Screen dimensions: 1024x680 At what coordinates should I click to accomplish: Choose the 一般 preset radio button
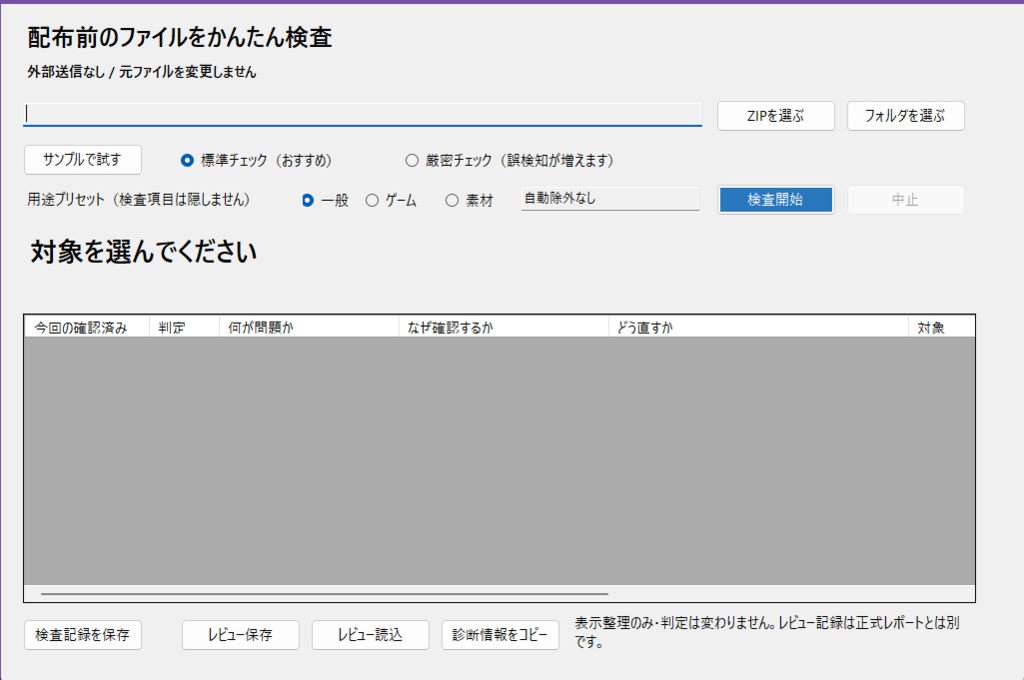point(325,201)
